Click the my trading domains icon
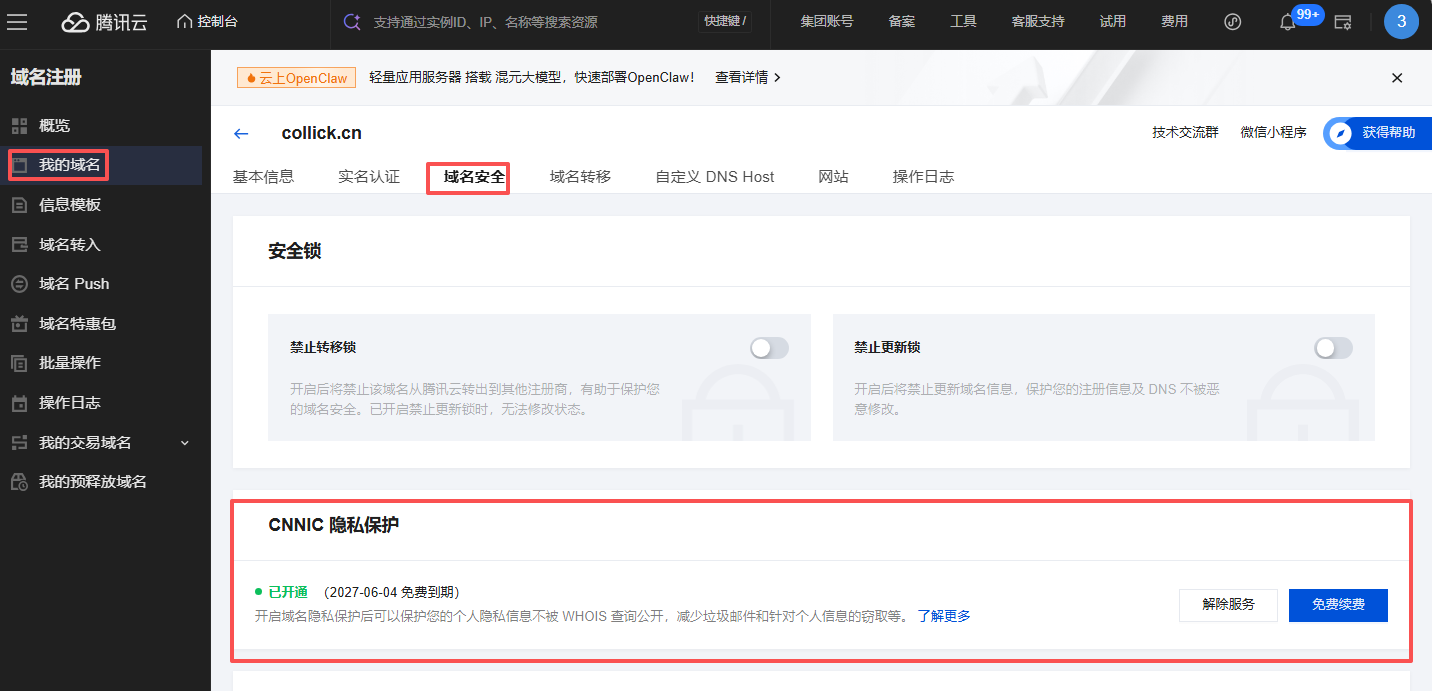 tap(19, 442)
